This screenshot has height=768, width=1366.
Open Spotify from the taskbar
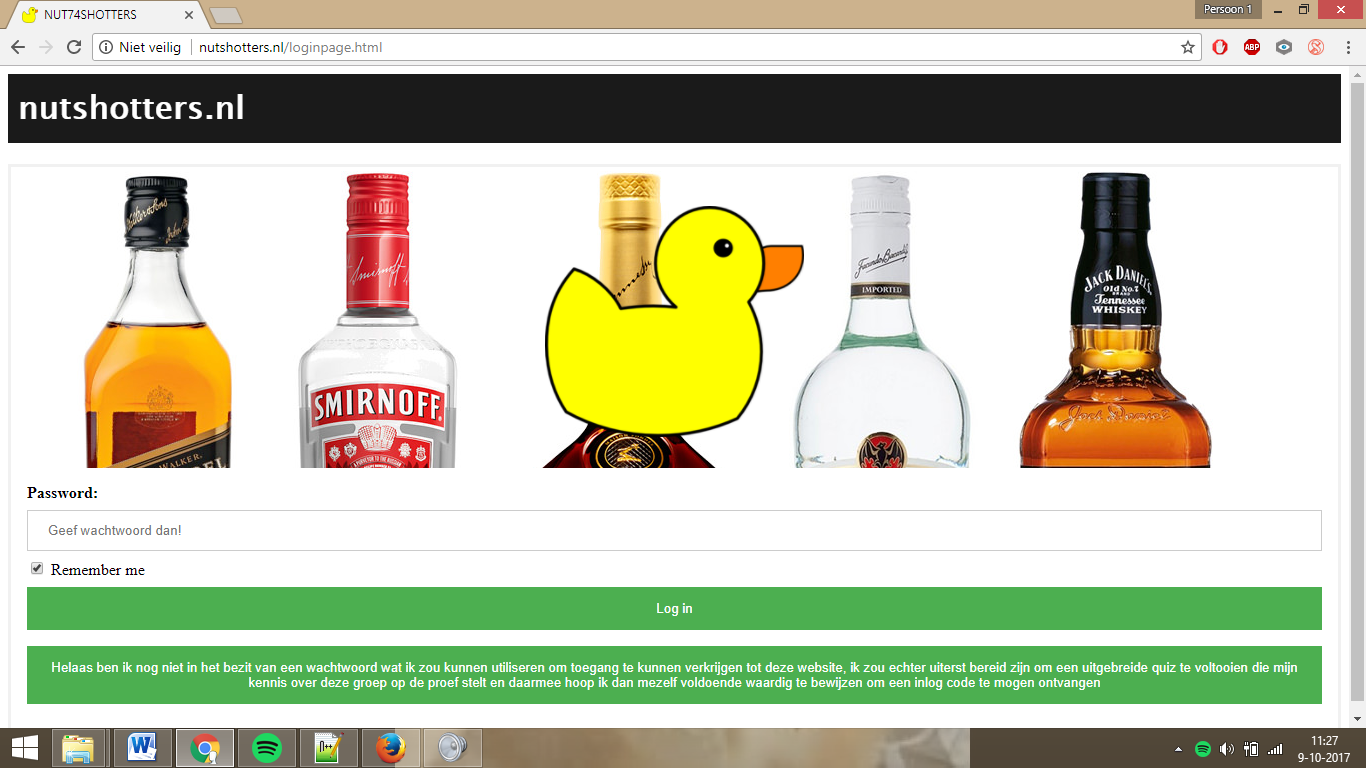coord(267,748)
